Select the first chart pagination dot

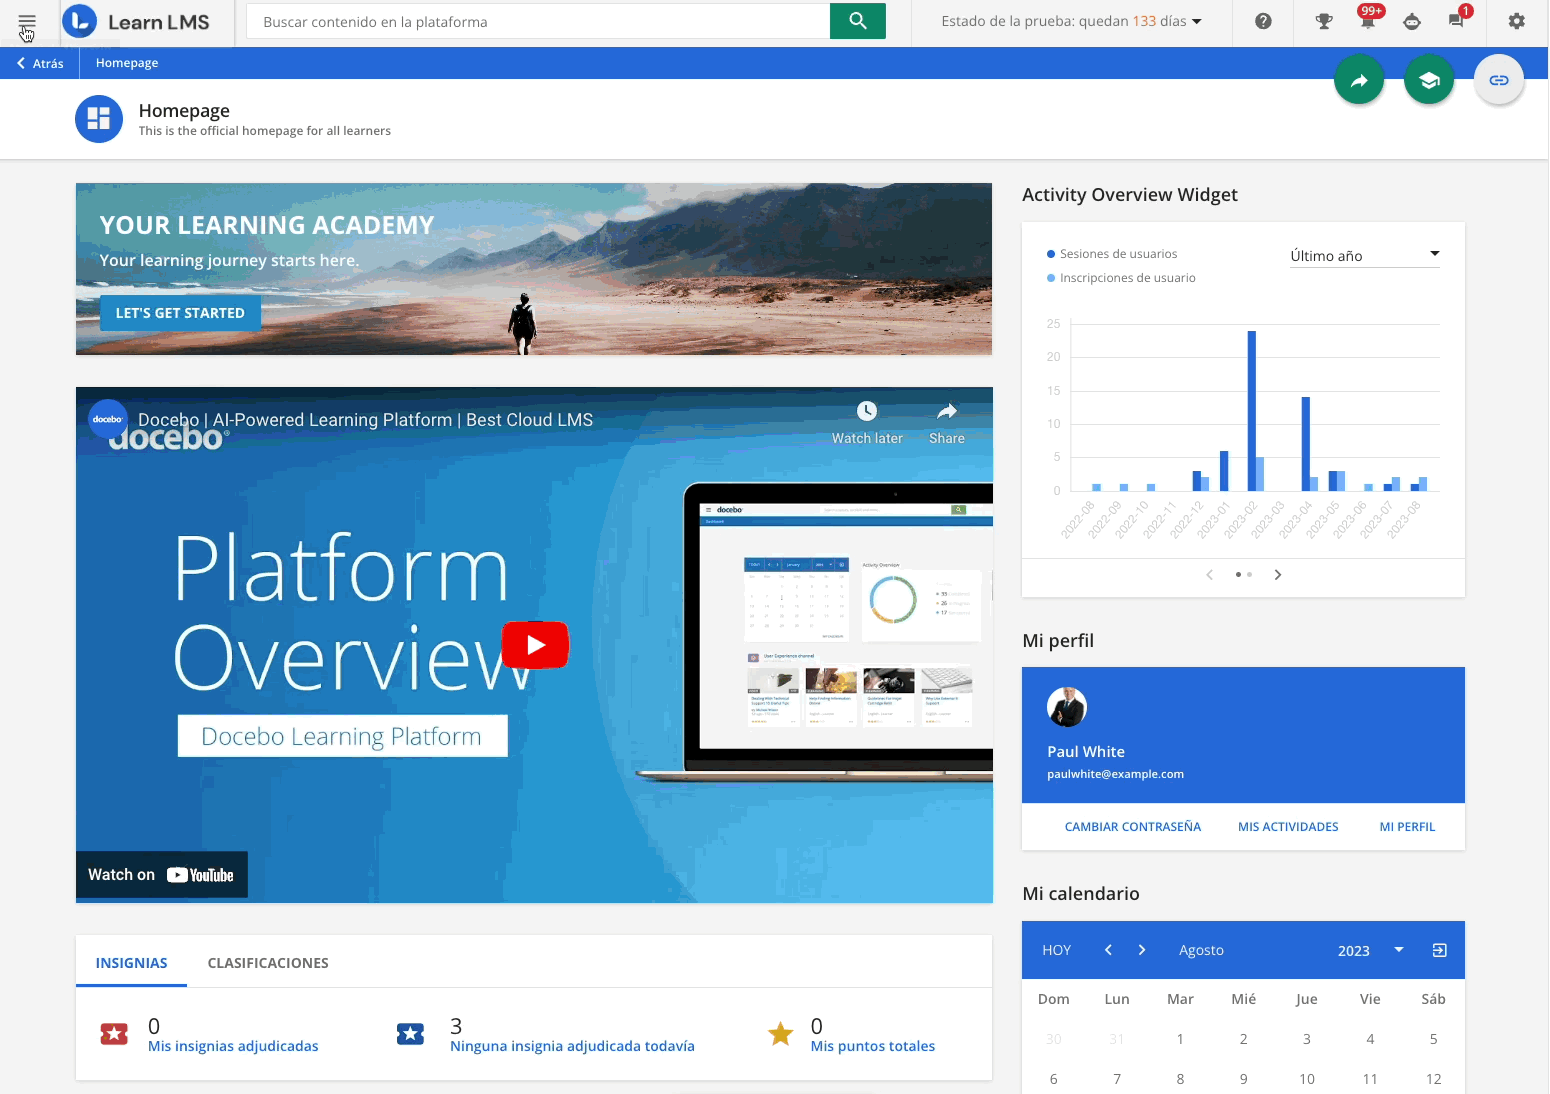click(1239, 574)
